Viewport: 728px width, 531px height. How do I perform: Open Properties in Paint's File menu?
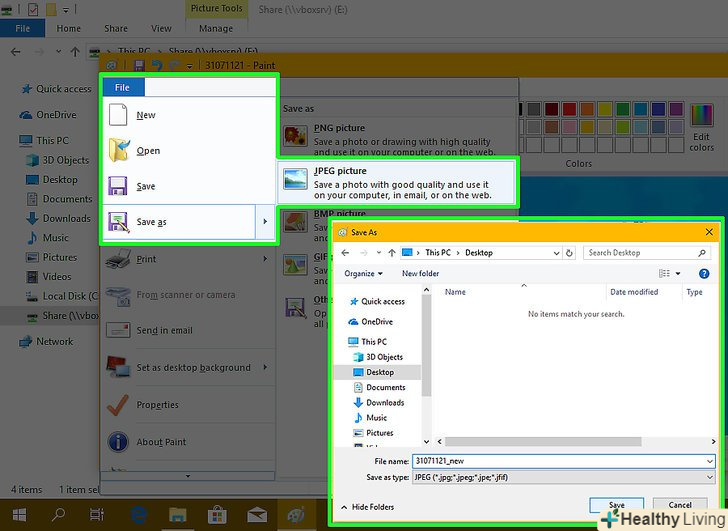click(188, 405)
